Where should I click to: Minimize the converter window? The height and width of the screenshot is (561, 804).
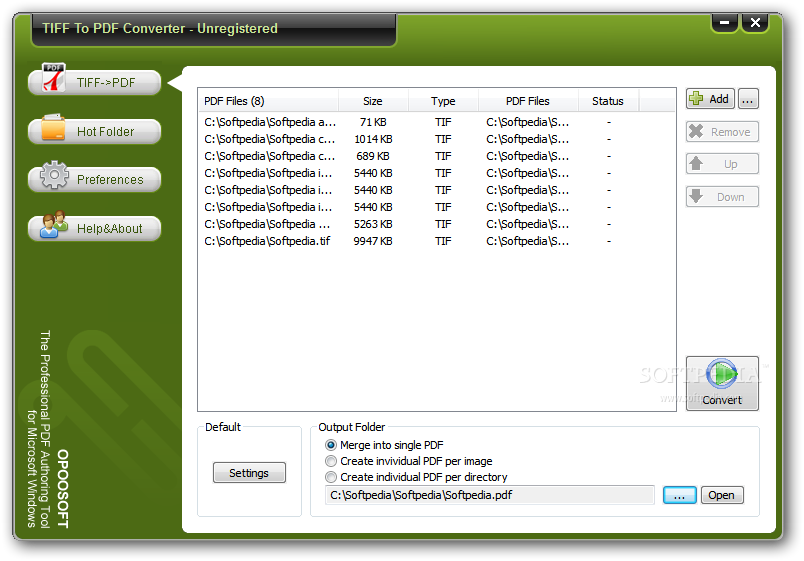click(725, 23)
